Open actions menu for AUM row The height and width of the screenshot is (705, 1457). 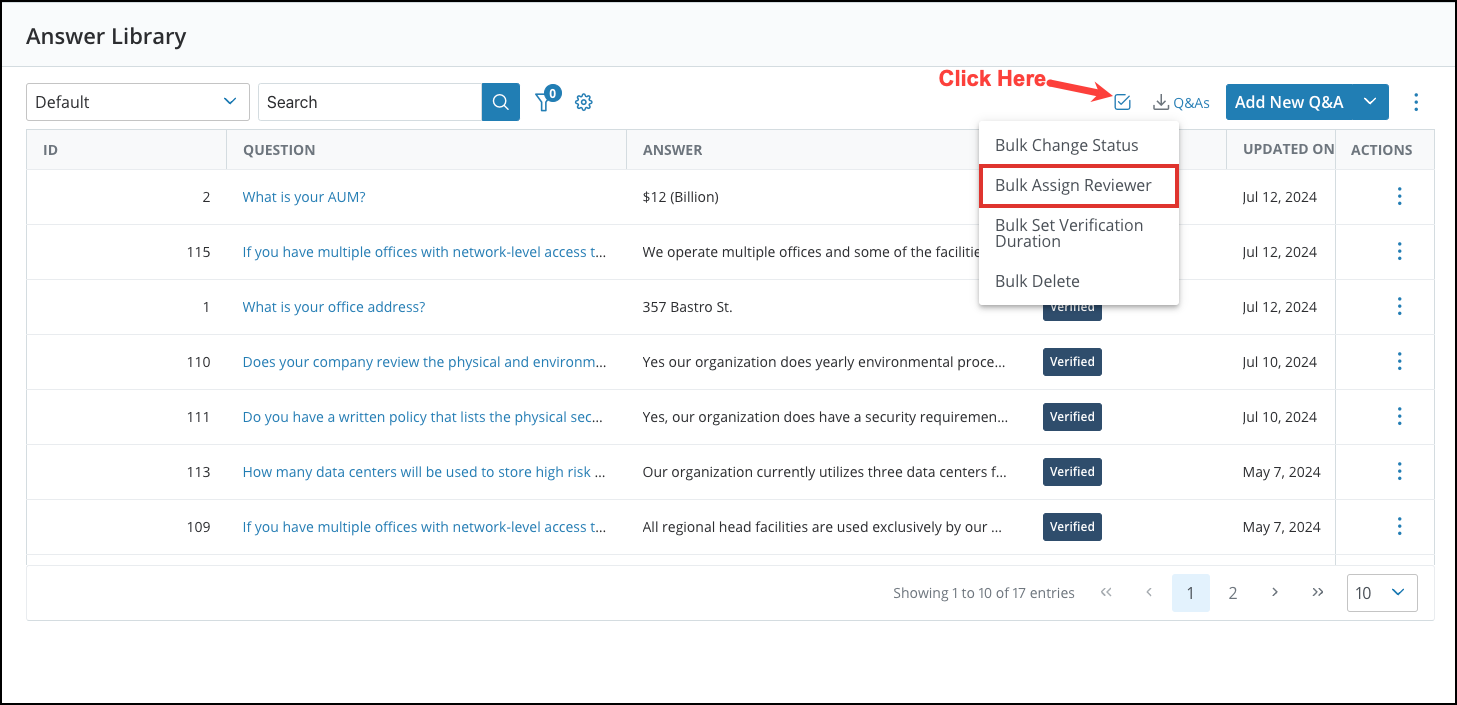coord(1399,197)
